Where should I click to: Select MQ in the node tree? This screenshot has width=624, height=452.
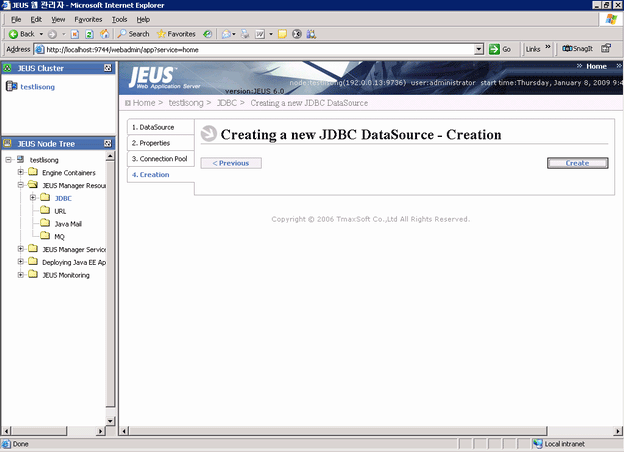click(x=59, y=237)
